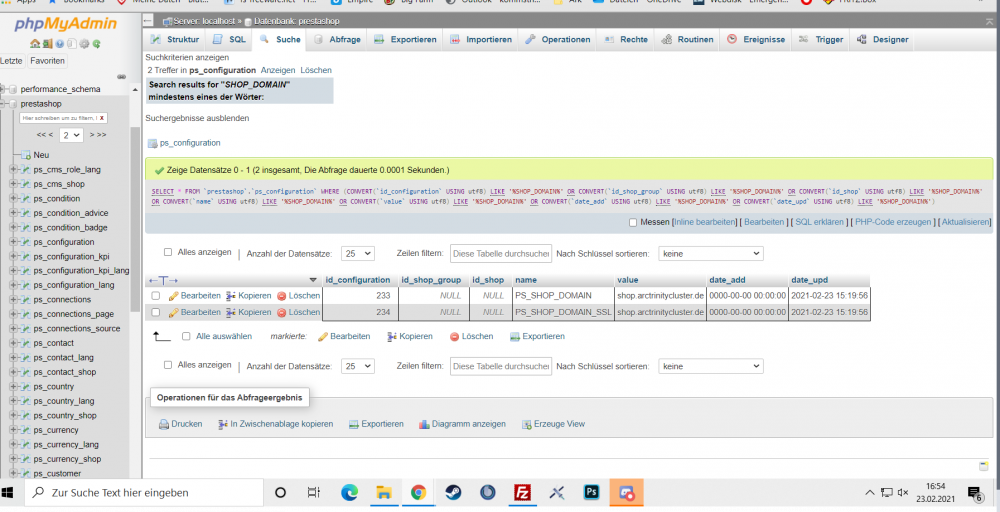Toggle the Messen profiling checkbox

(x=633, y=223)
